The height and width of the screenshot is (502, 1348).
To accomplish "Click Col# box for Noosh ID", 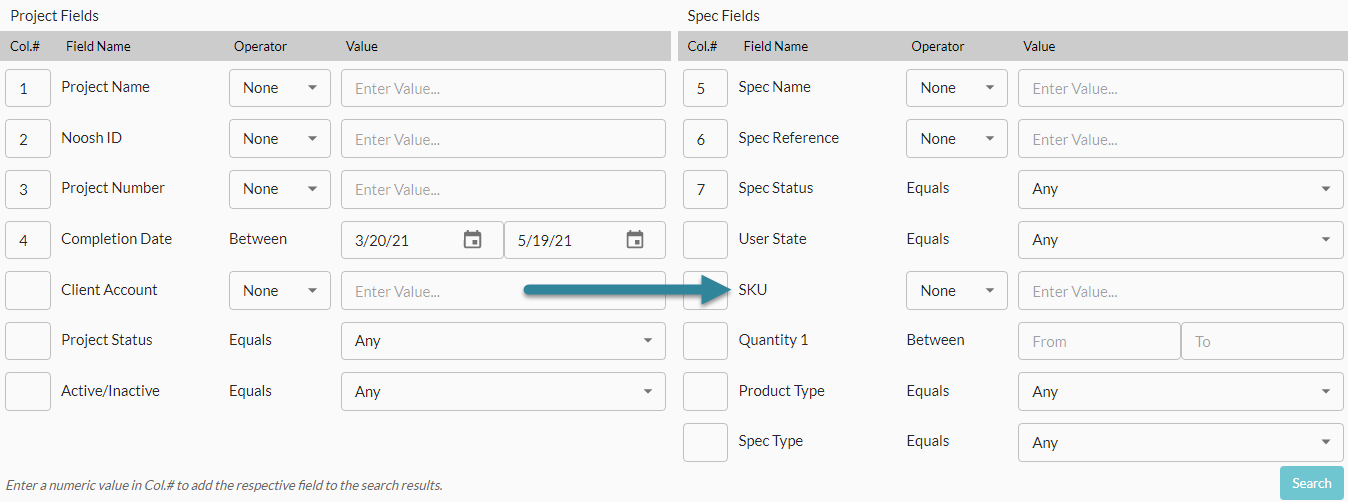I will point(28,139).
